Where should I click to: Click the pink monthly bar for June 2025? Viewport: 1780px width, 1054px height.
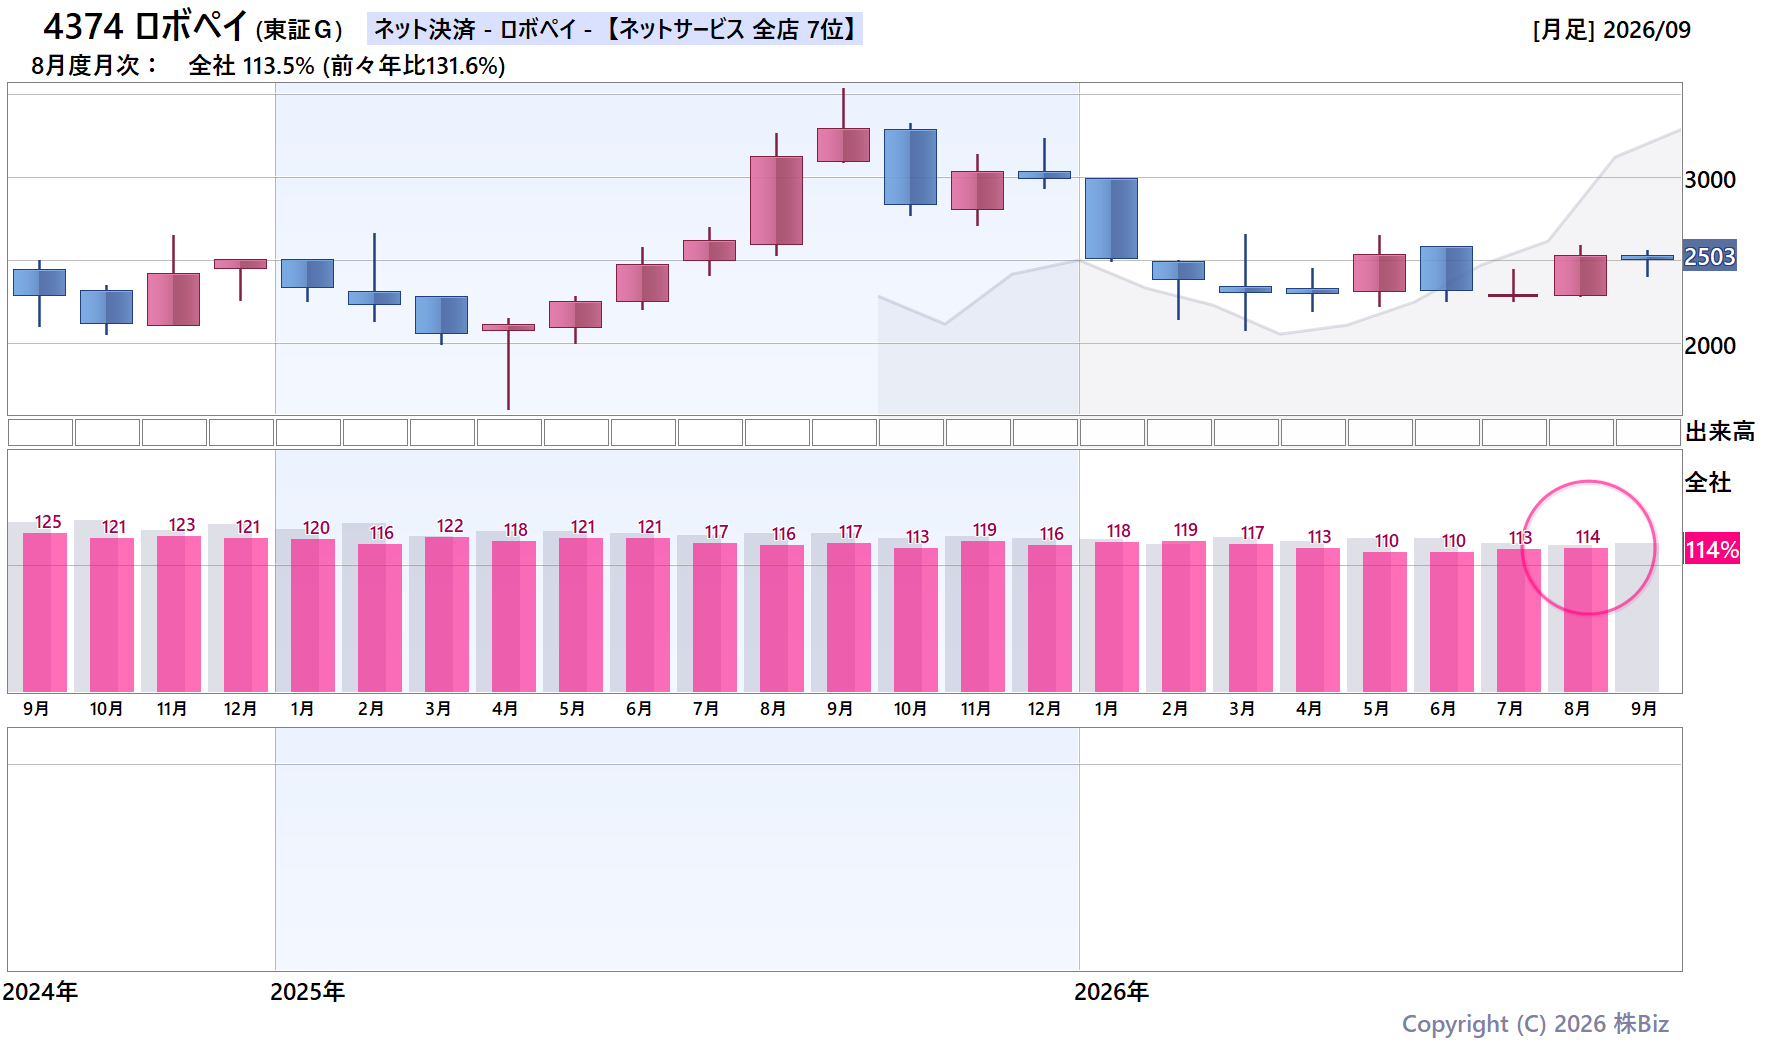[x=648, y=615]
